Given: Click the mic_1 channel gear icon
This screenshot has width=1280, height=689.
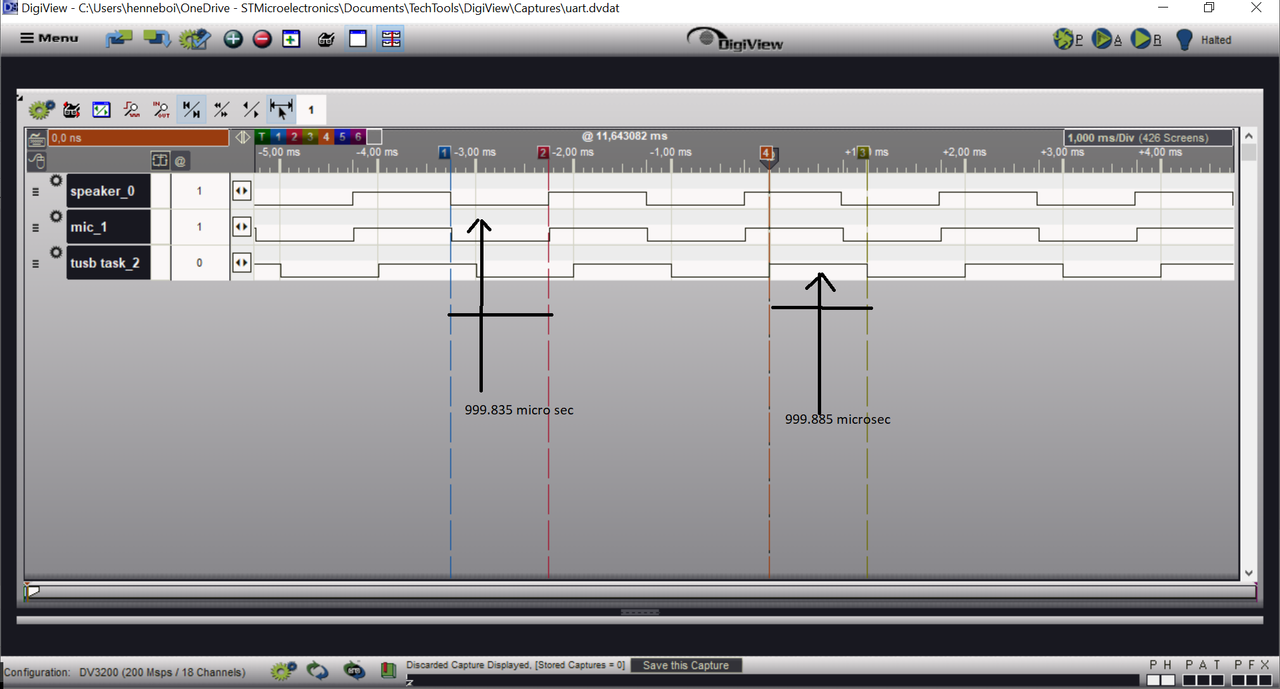Looking at the screenshot, I should 56,217.
